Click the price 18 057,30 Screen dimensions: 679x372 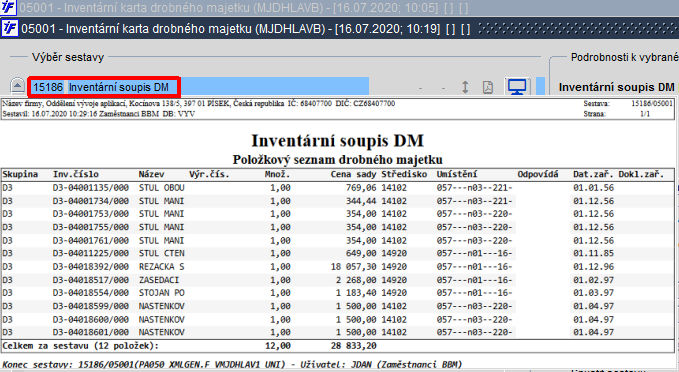pos(353,267)
